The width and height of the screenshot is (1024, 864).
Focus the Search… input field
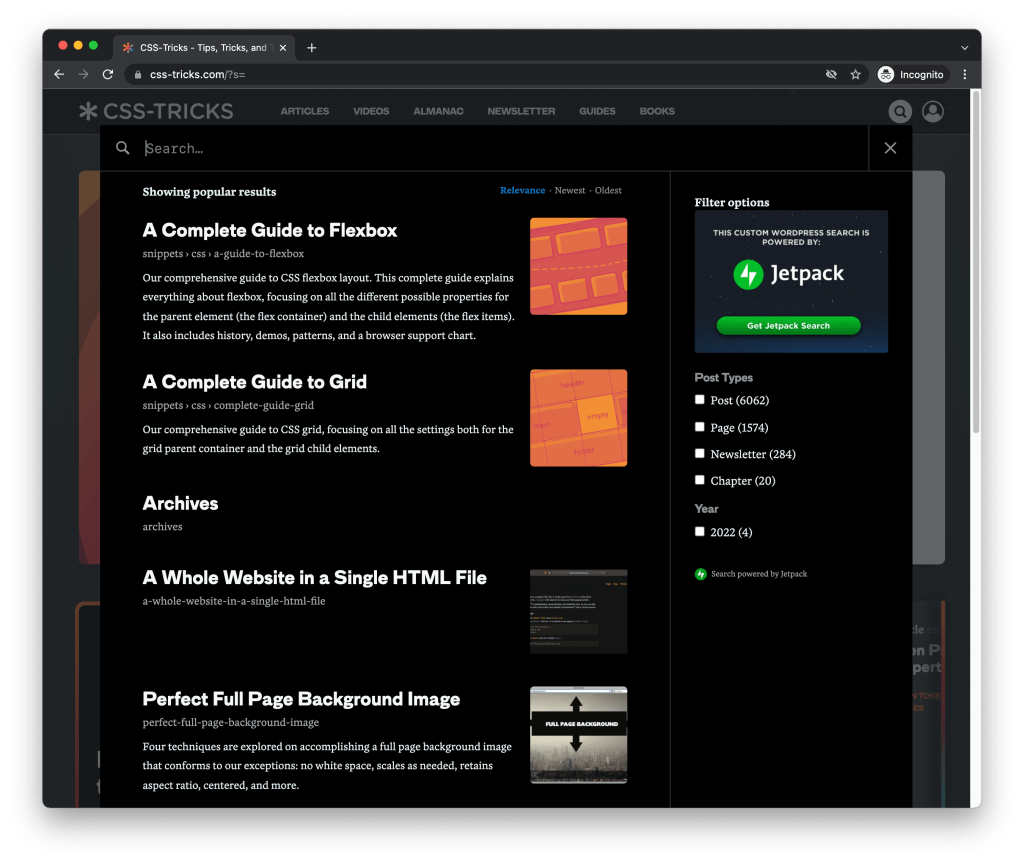coord(503,148)
